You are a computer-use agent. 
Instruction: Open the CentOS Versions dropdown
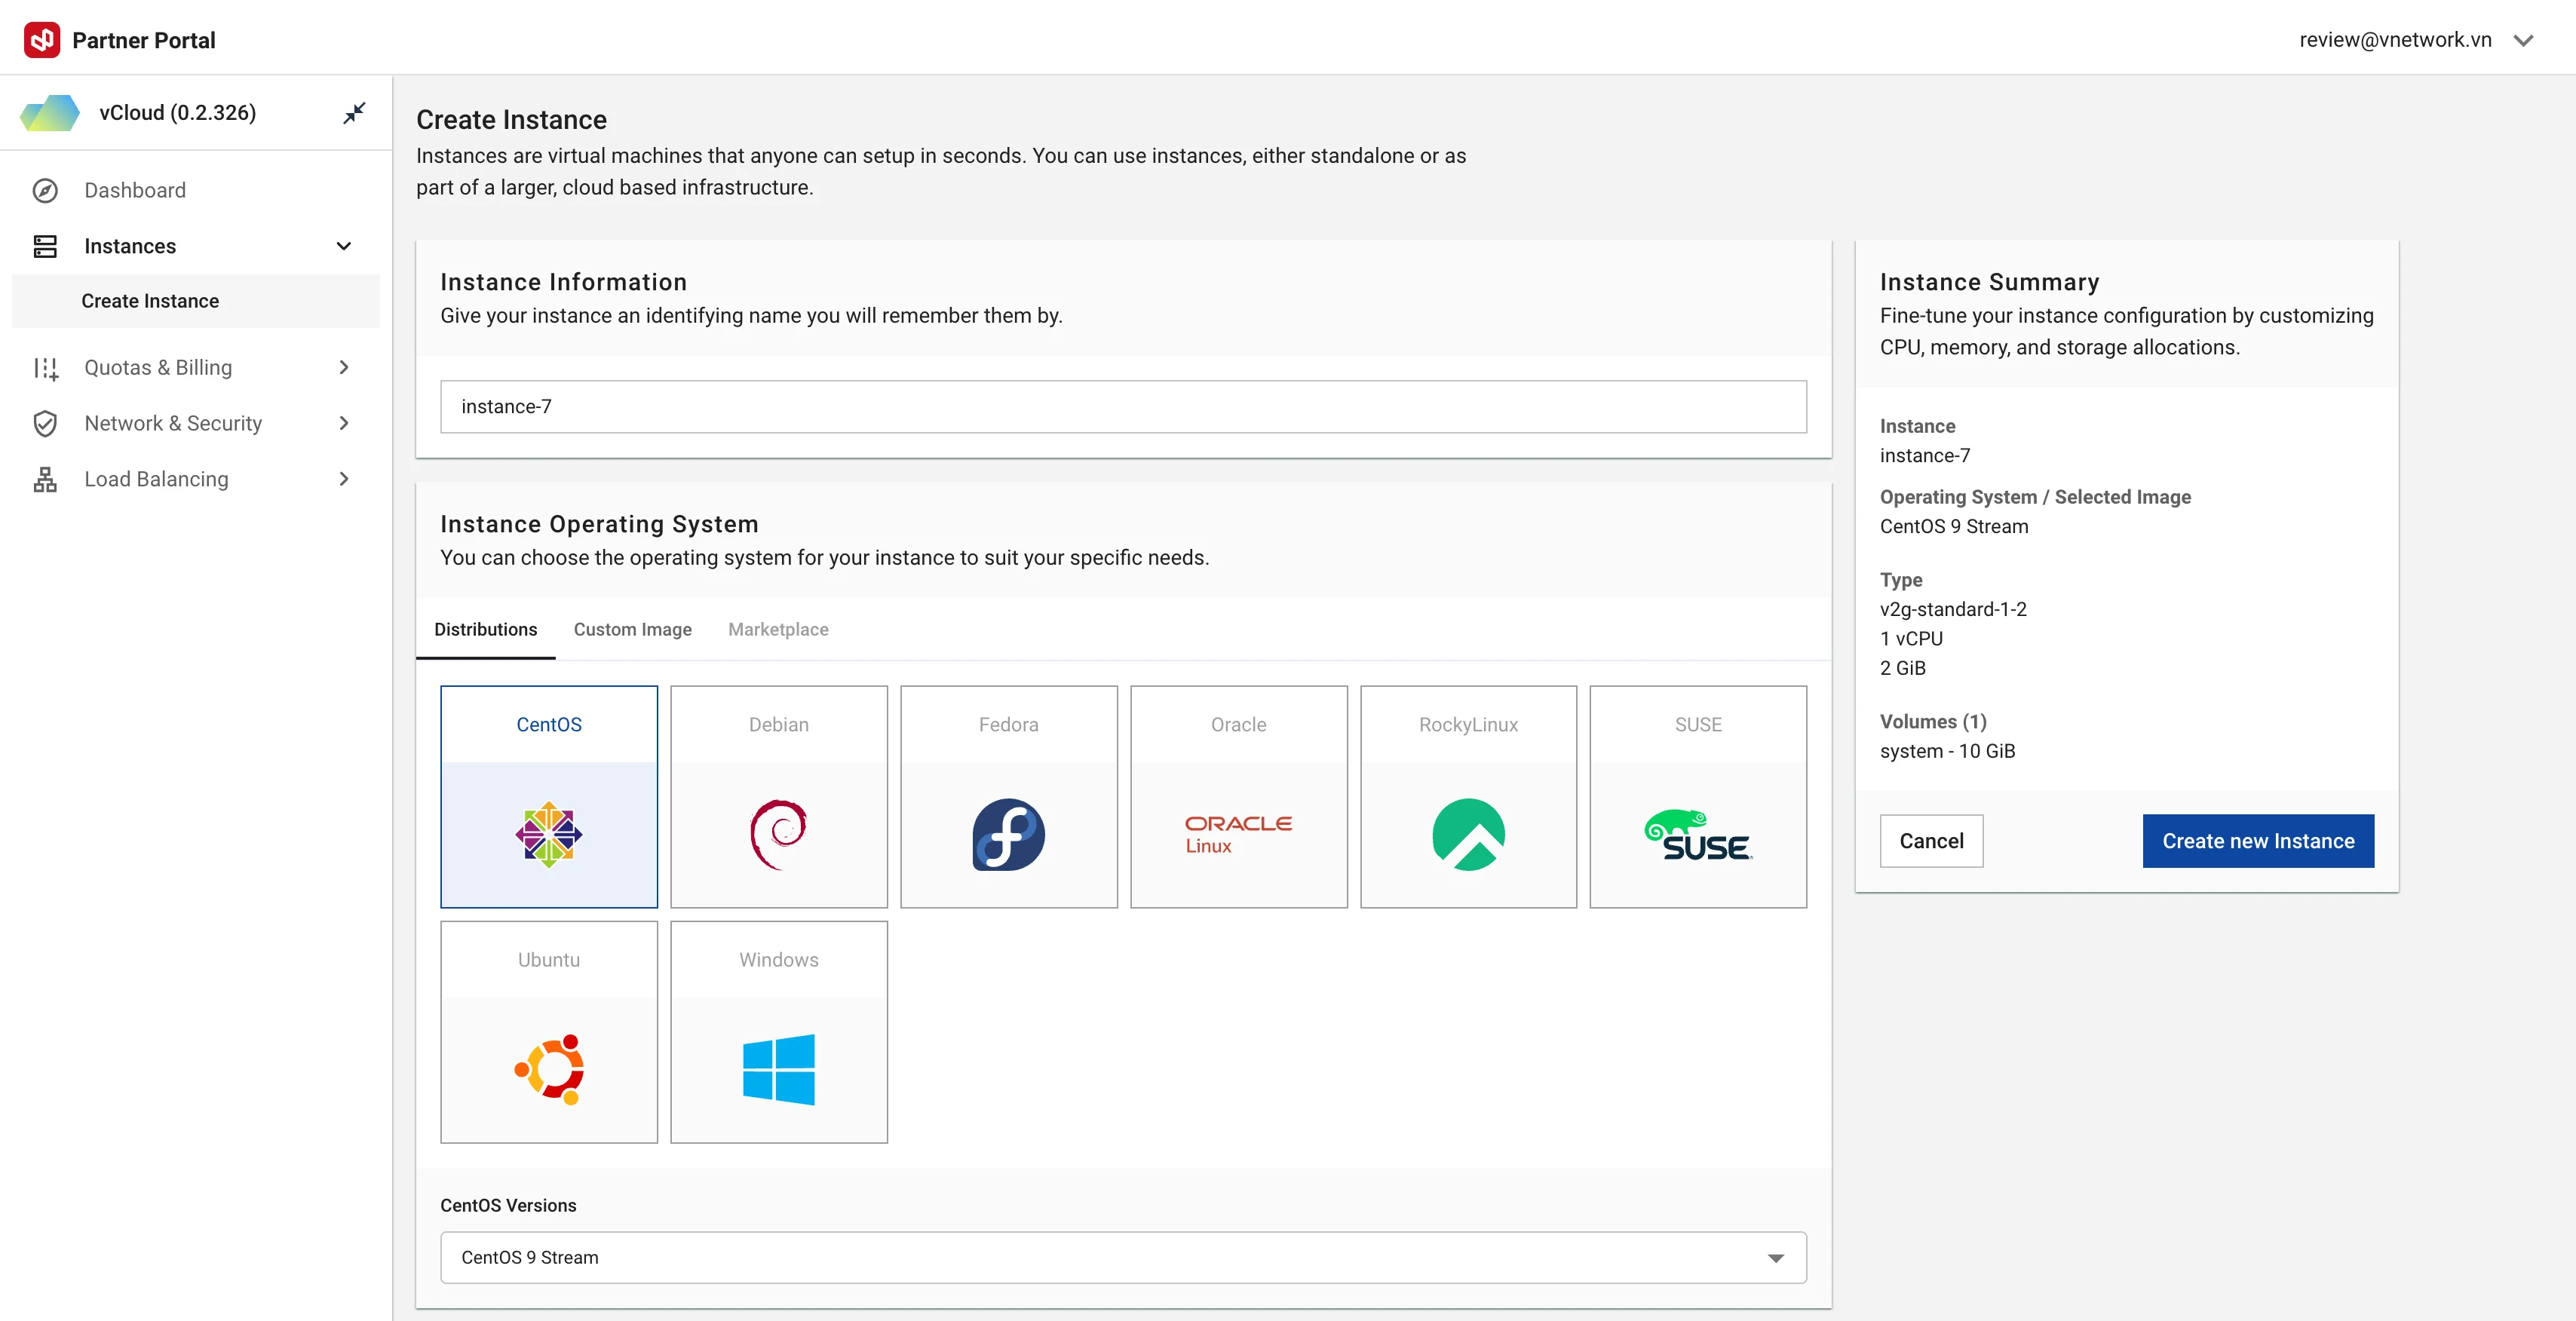click(x=1123, y=1257)
